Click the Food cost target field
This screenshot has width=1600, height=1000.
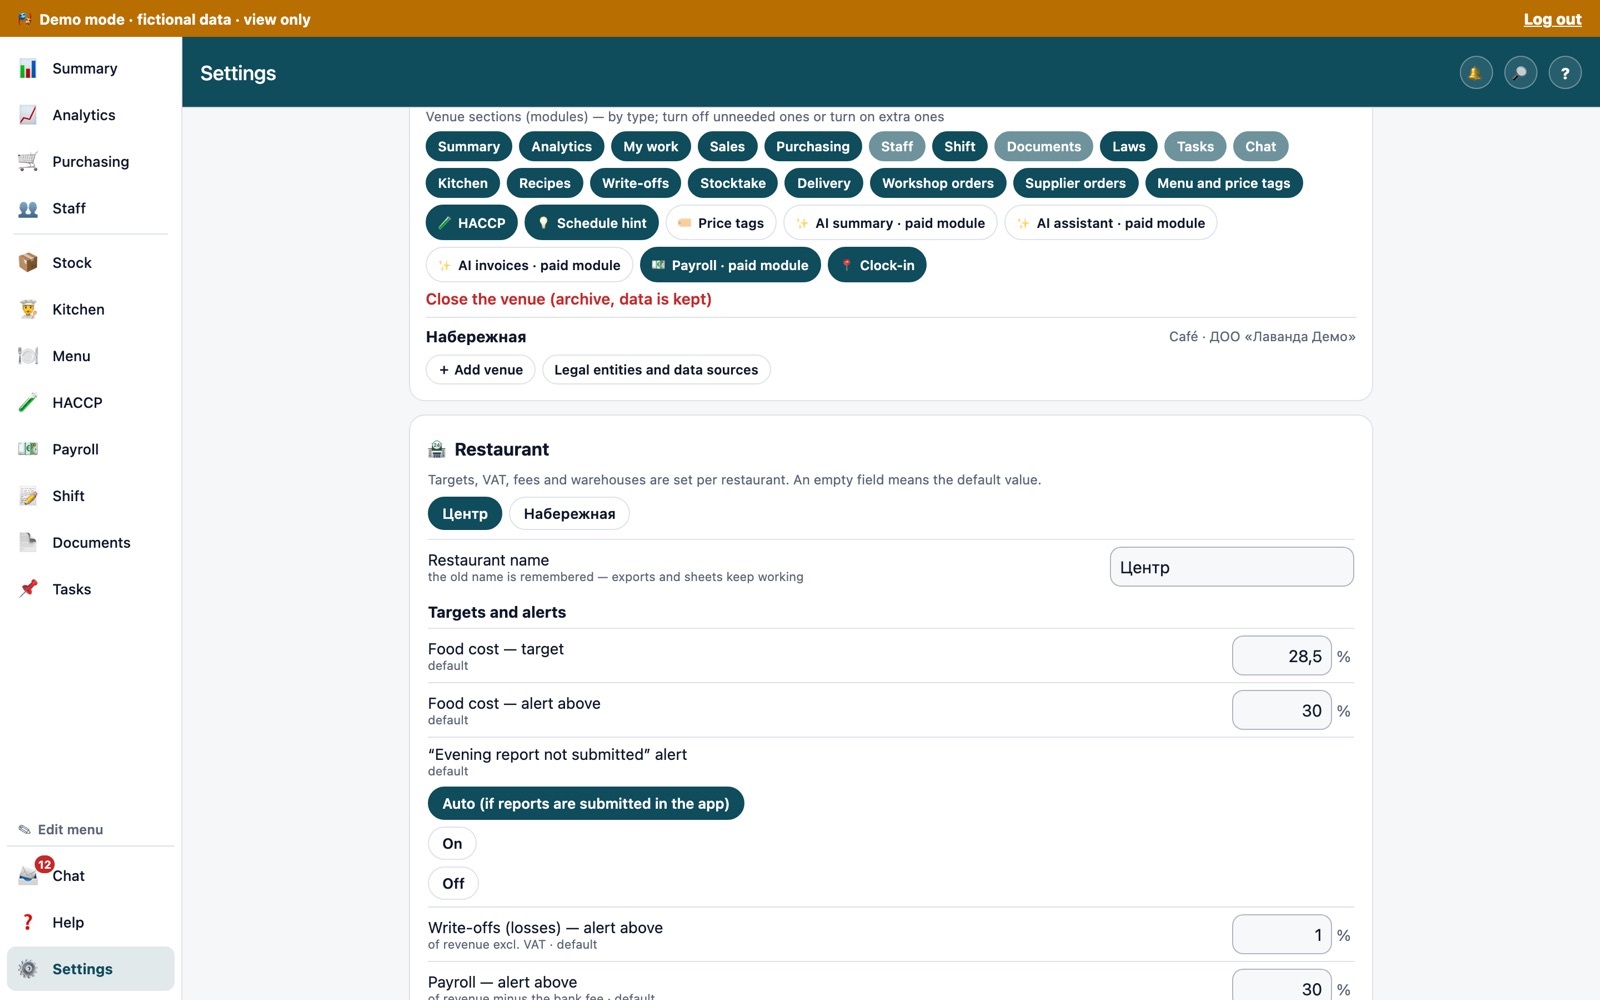[1282, 656]
